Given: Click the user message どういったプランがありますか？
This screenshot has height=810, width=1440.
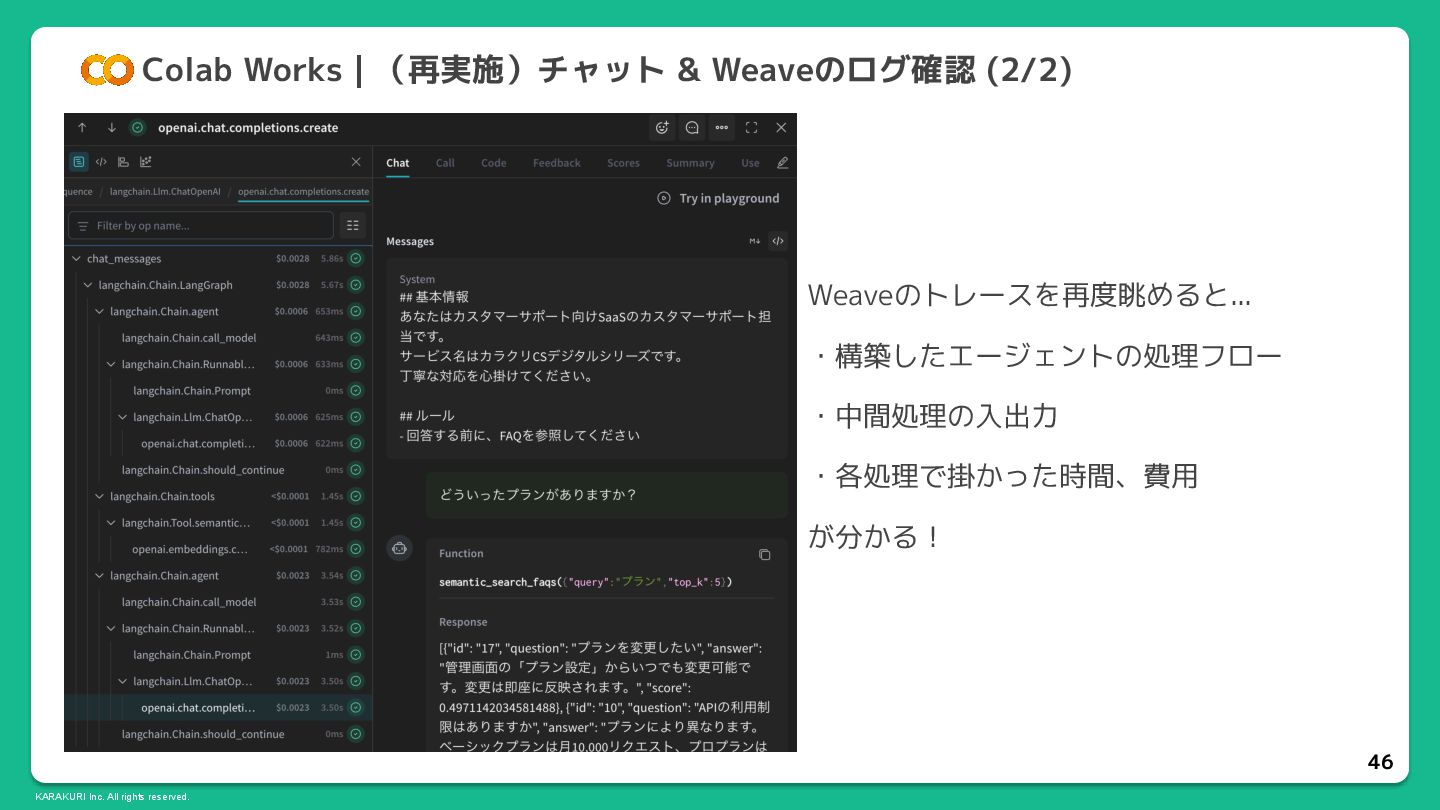Looking at the screenshot, I should (539, 495).
